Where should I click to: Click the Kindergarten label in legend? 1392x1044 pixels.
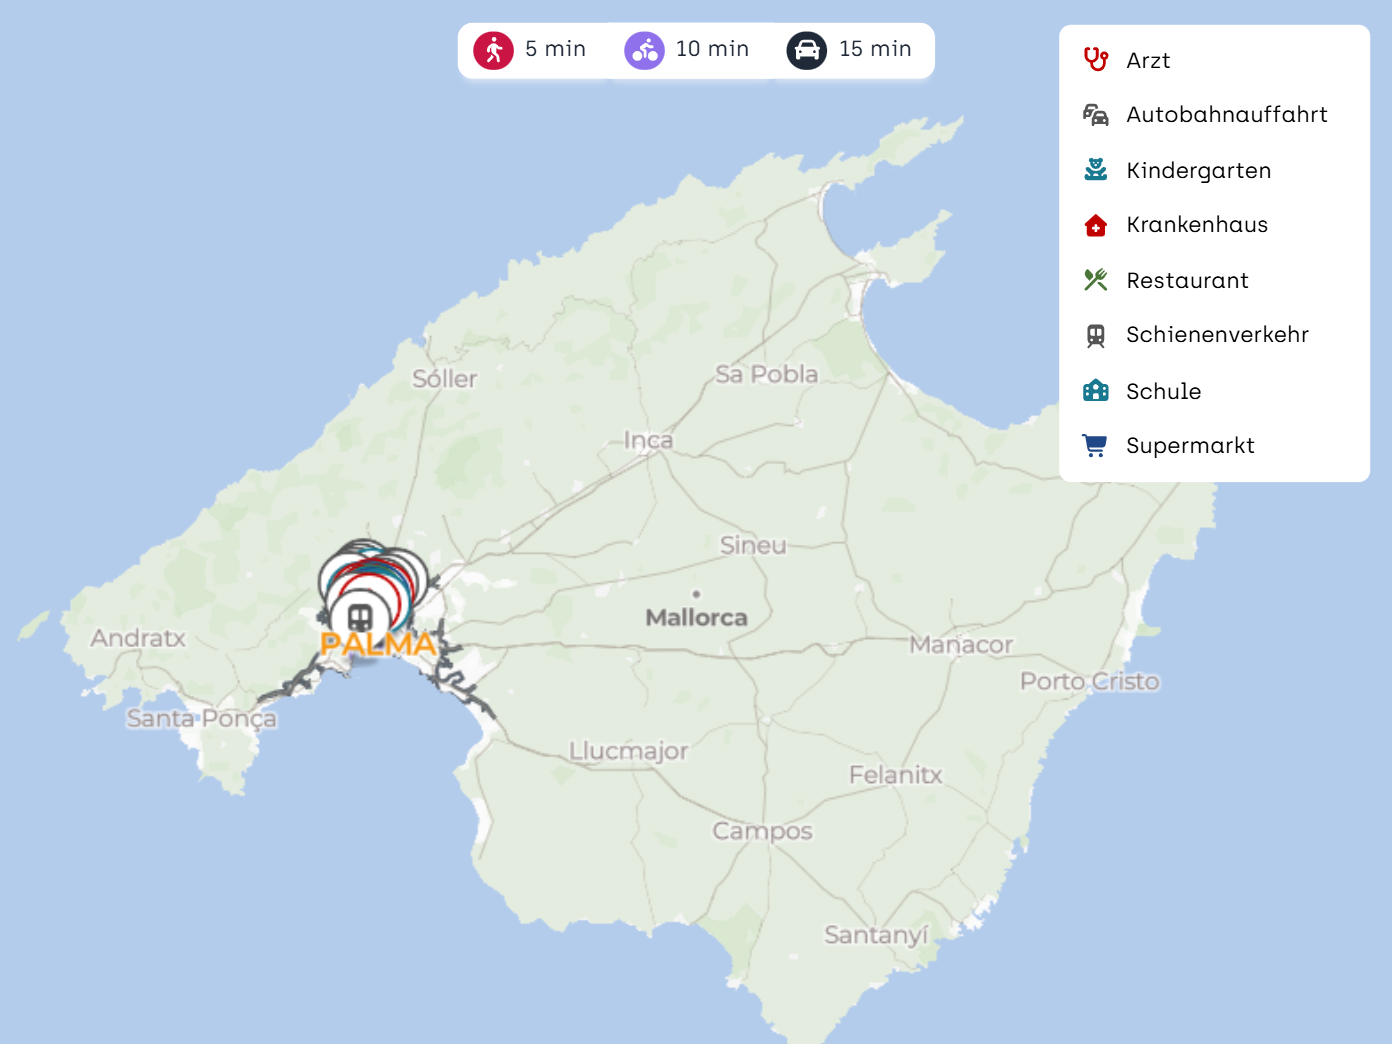click(1198, 171)
